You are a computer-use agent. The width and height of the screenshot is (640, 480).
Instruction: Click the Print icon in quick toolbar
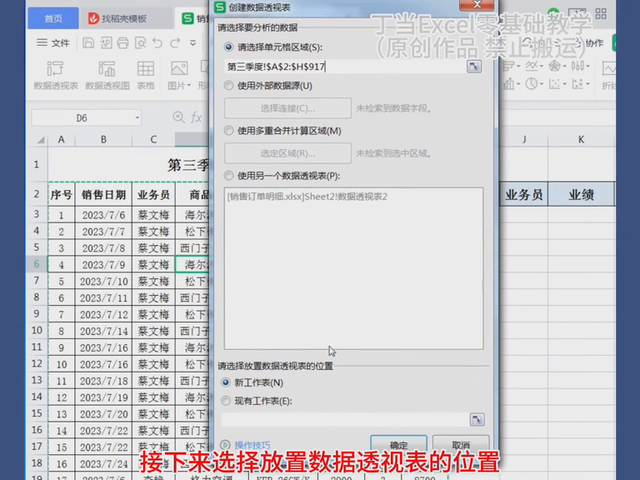[x=123, y=43]
